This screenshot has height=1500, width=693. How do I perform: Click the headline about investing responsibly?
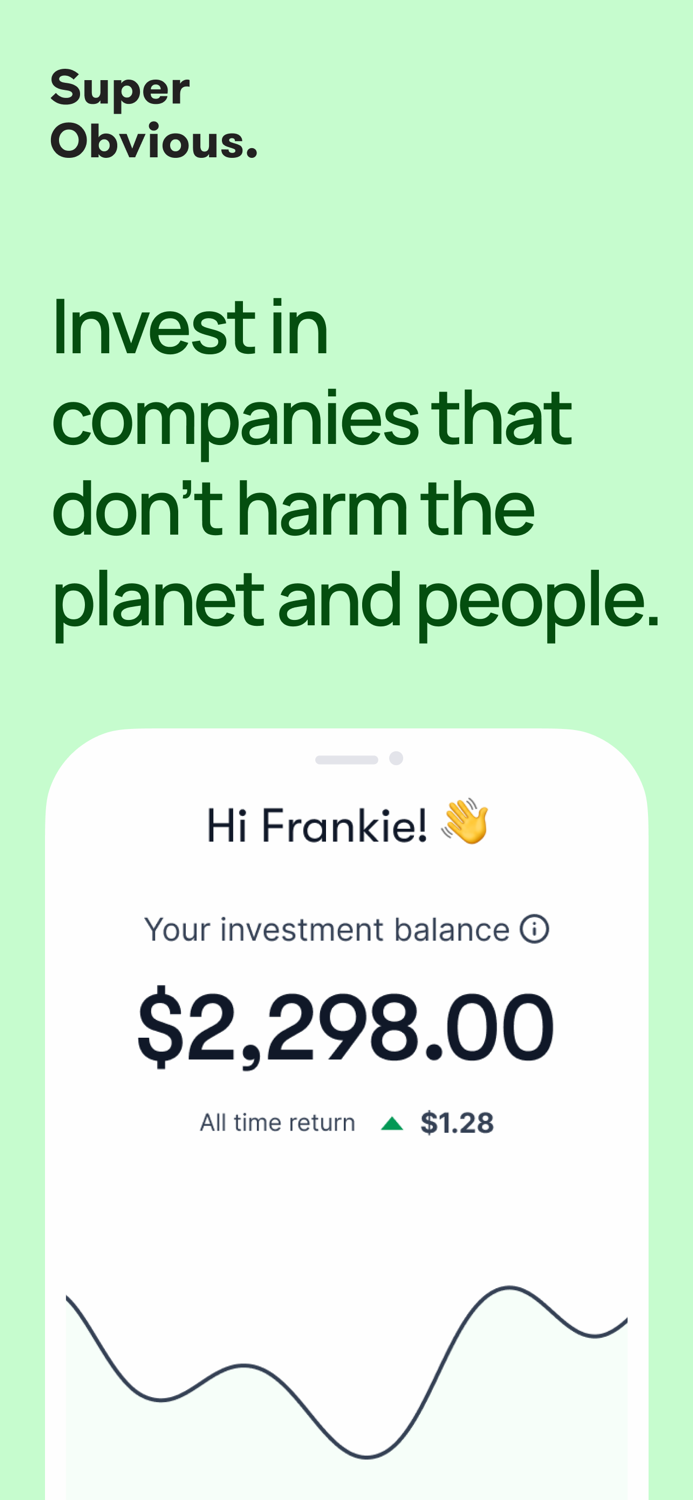(350, 460)
